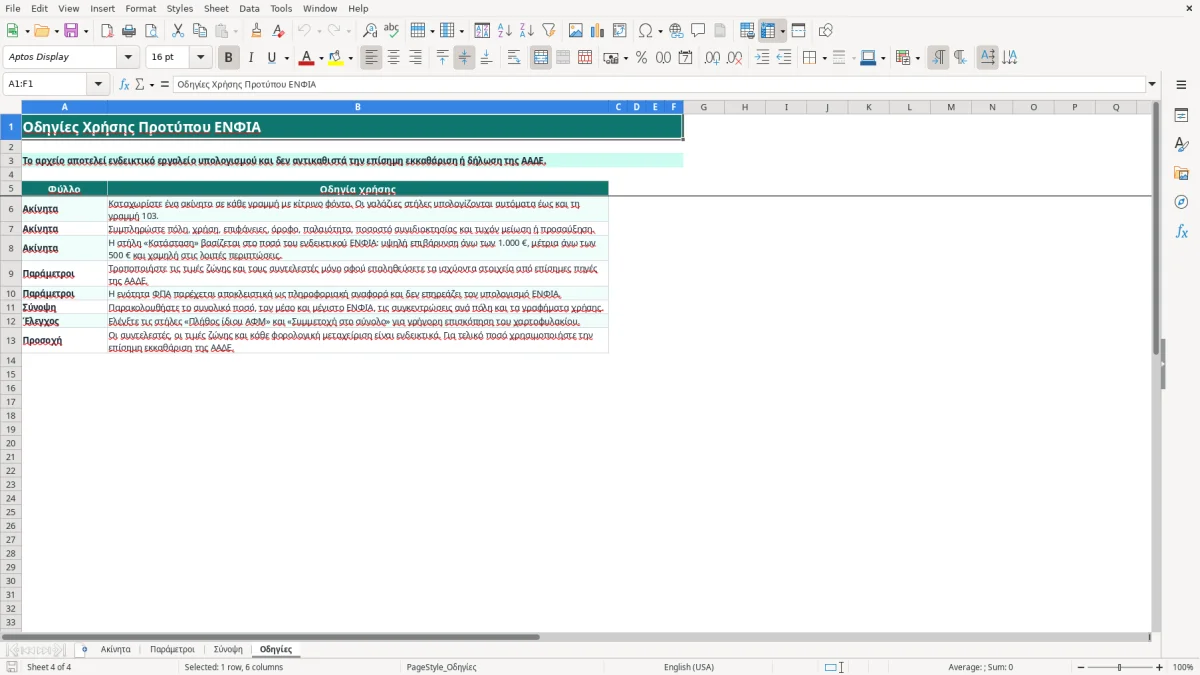
Task: Print the document using the printer icon
Action: 129,31
